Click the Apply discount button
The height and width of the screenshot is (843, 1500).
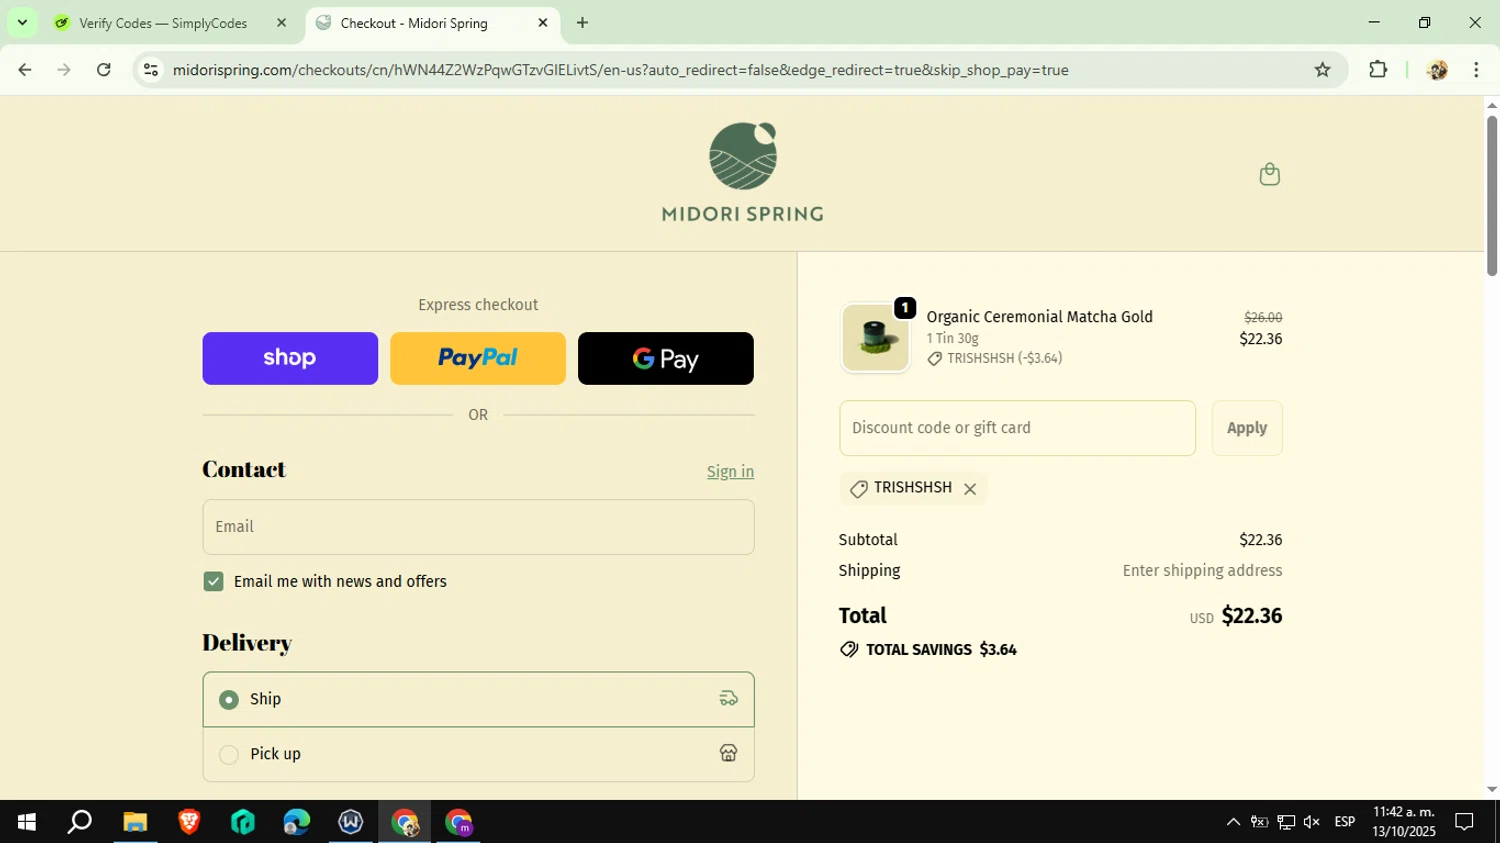click(1247, 428)
